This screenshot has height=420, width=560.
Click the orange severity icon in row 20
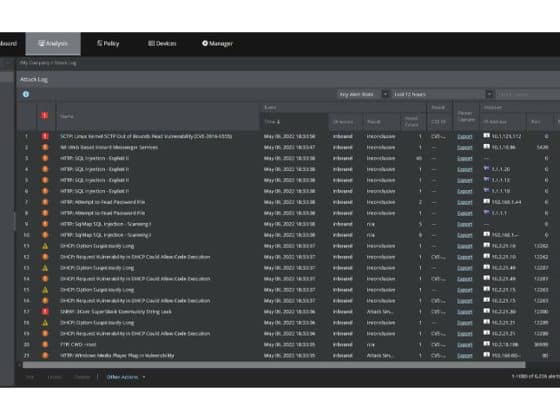(45, 345)
